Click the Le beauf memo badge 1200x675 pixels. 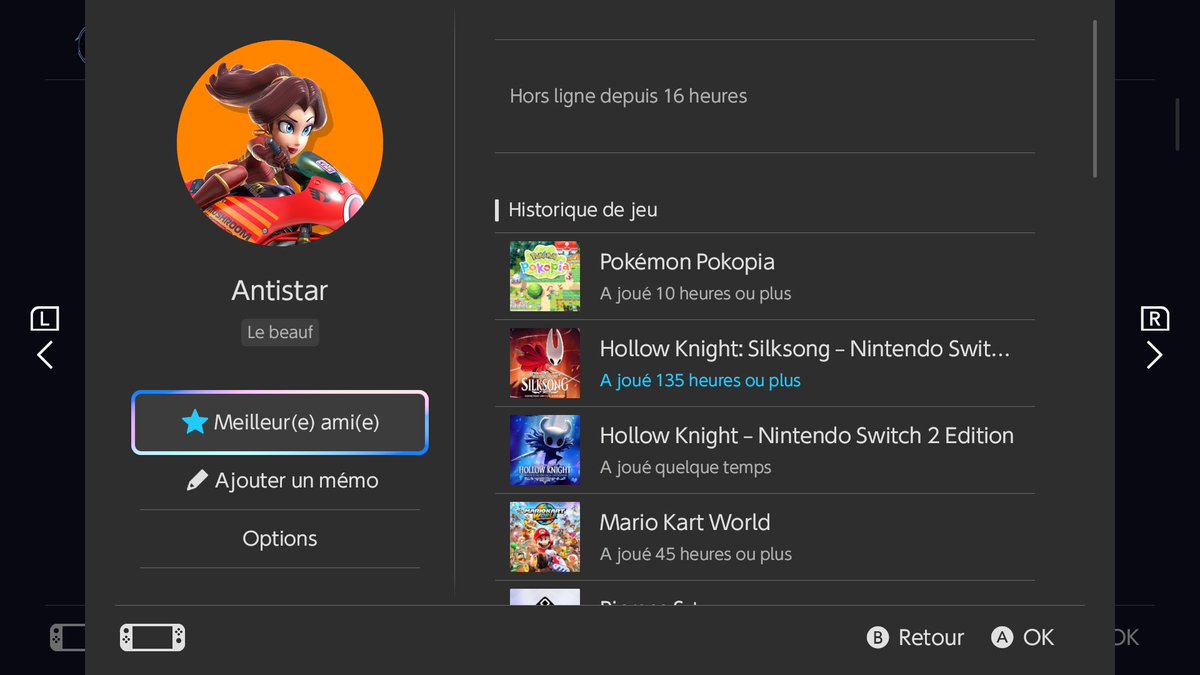coord(280,332)
